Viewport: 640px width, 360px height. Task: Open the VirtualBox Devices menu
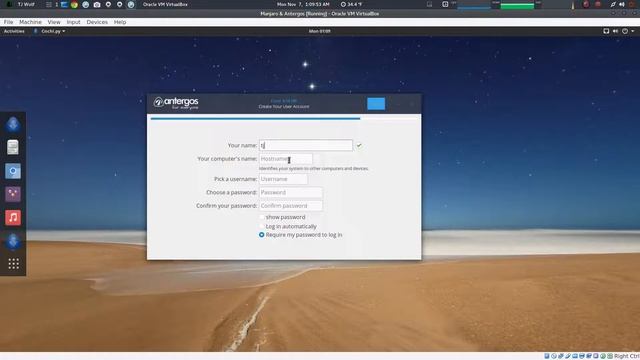[97, 22]
